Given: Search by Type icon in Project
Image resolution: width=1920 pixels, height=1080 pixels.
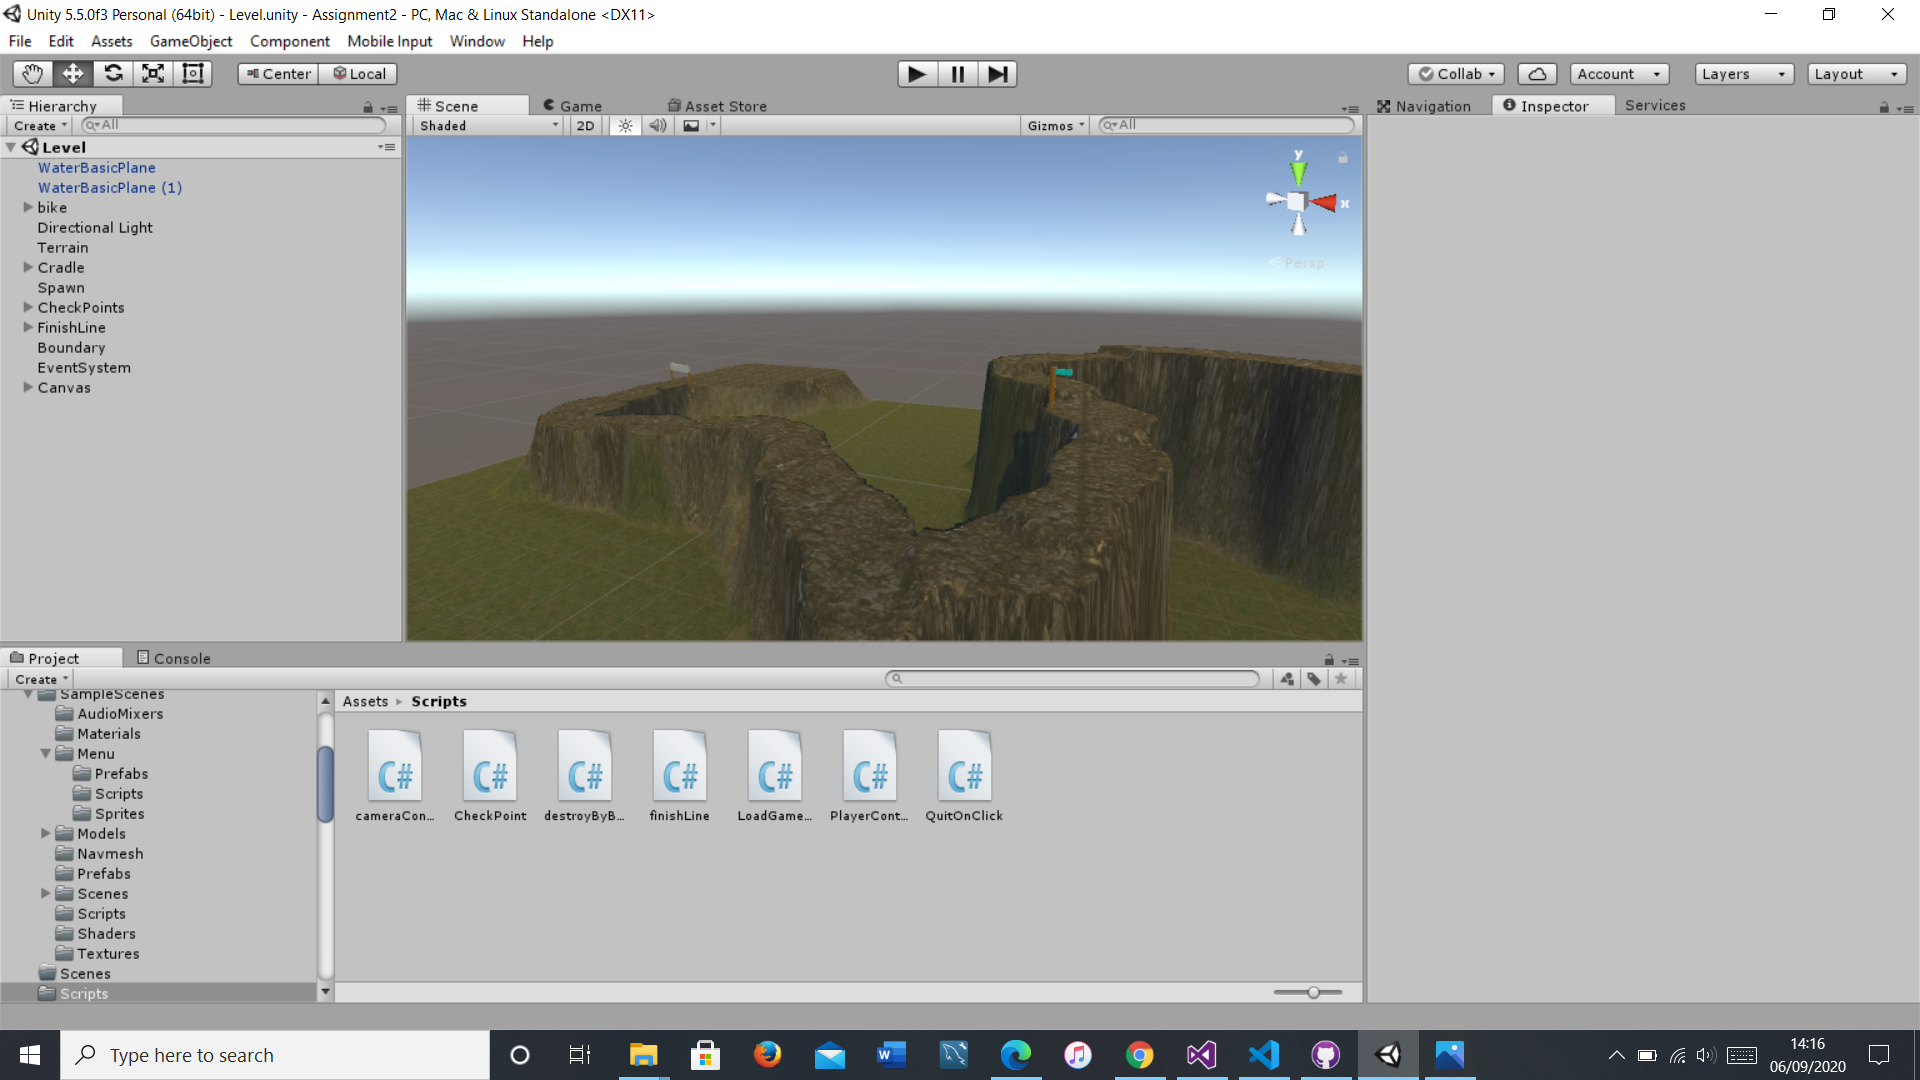Looking at the screenshot, I should 1287,679.
